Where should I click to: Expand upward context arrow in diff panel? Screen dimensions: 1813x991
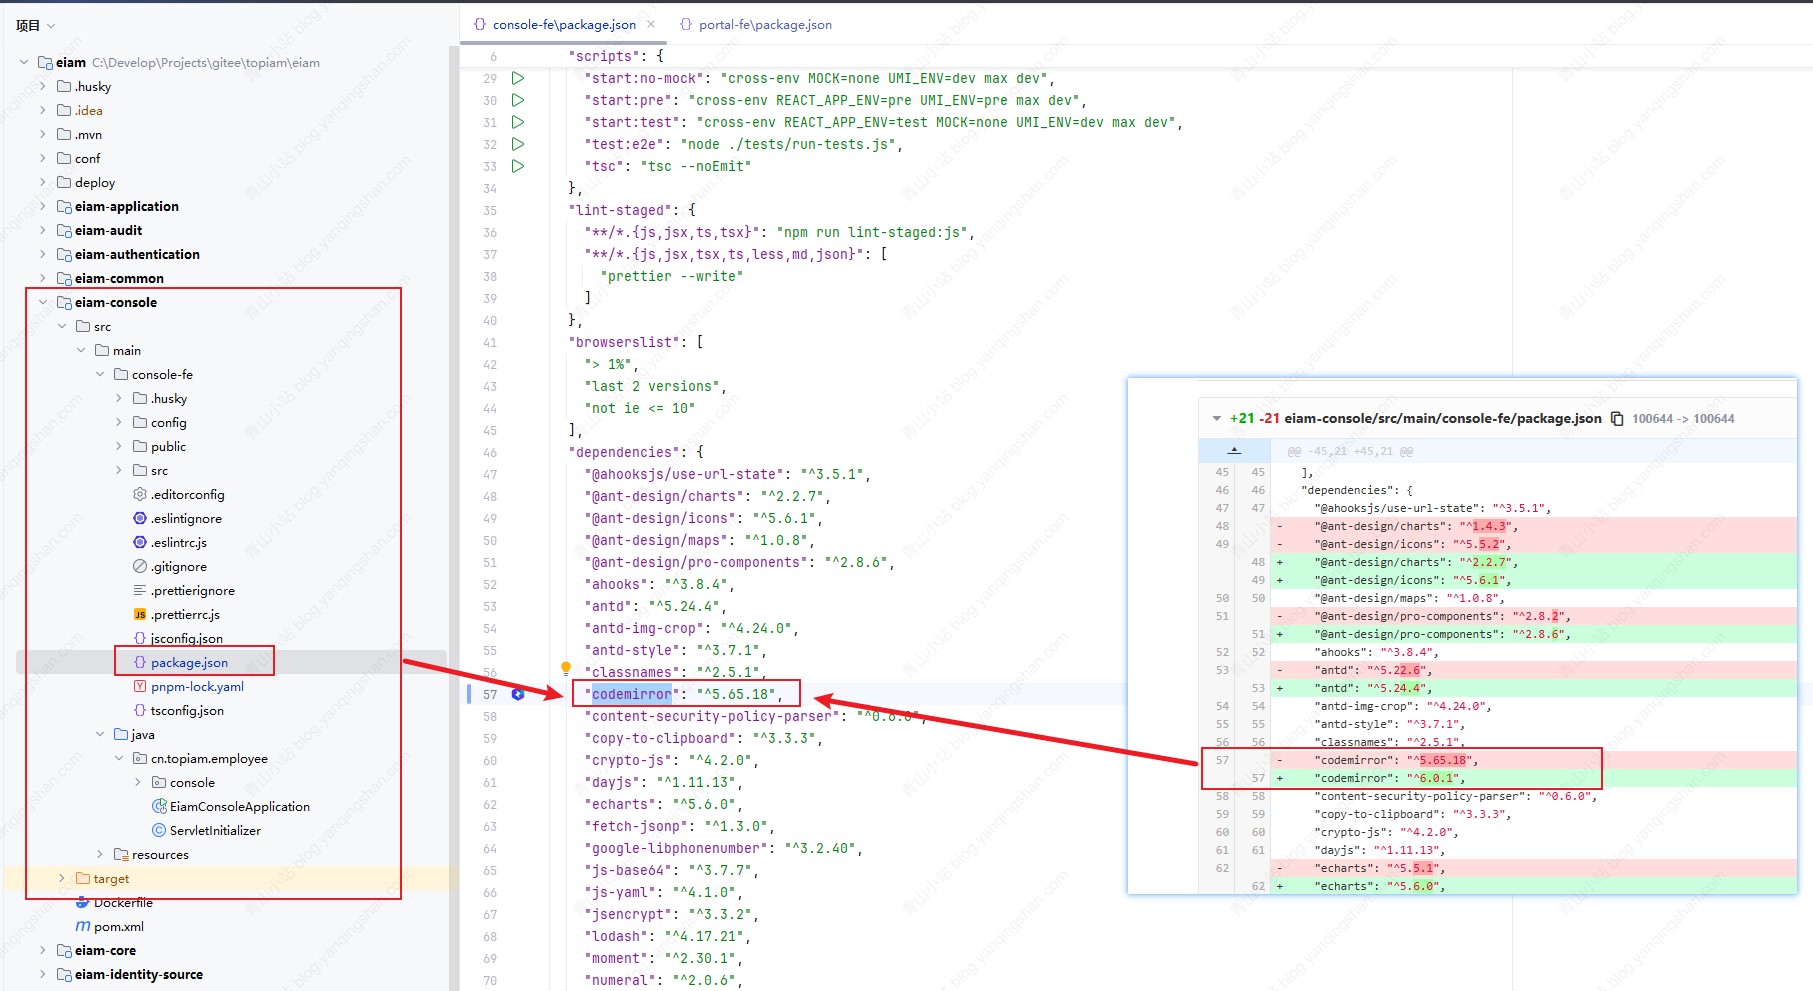pos(1234,451)
